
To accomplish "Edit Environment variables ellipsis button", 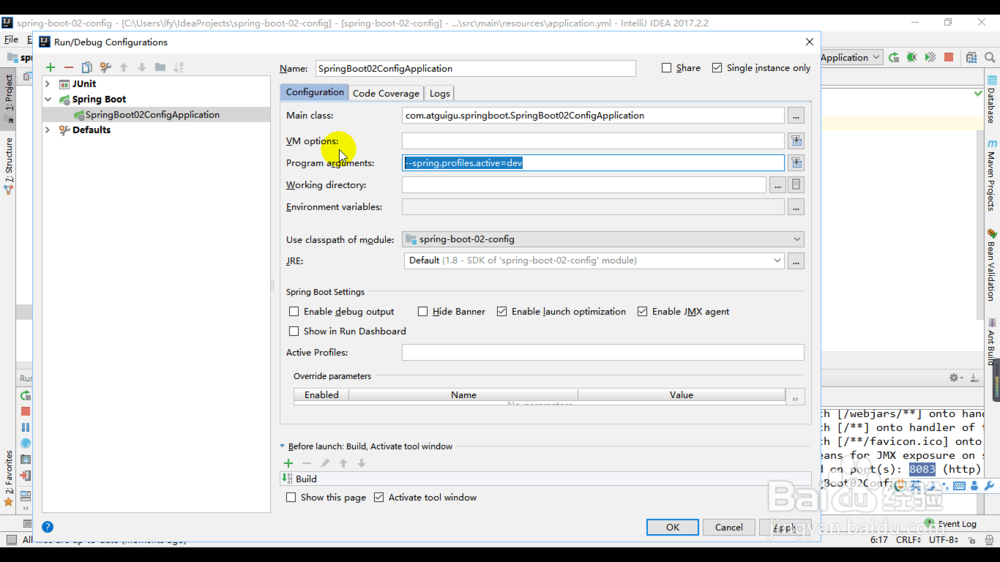I will point(795,207).
